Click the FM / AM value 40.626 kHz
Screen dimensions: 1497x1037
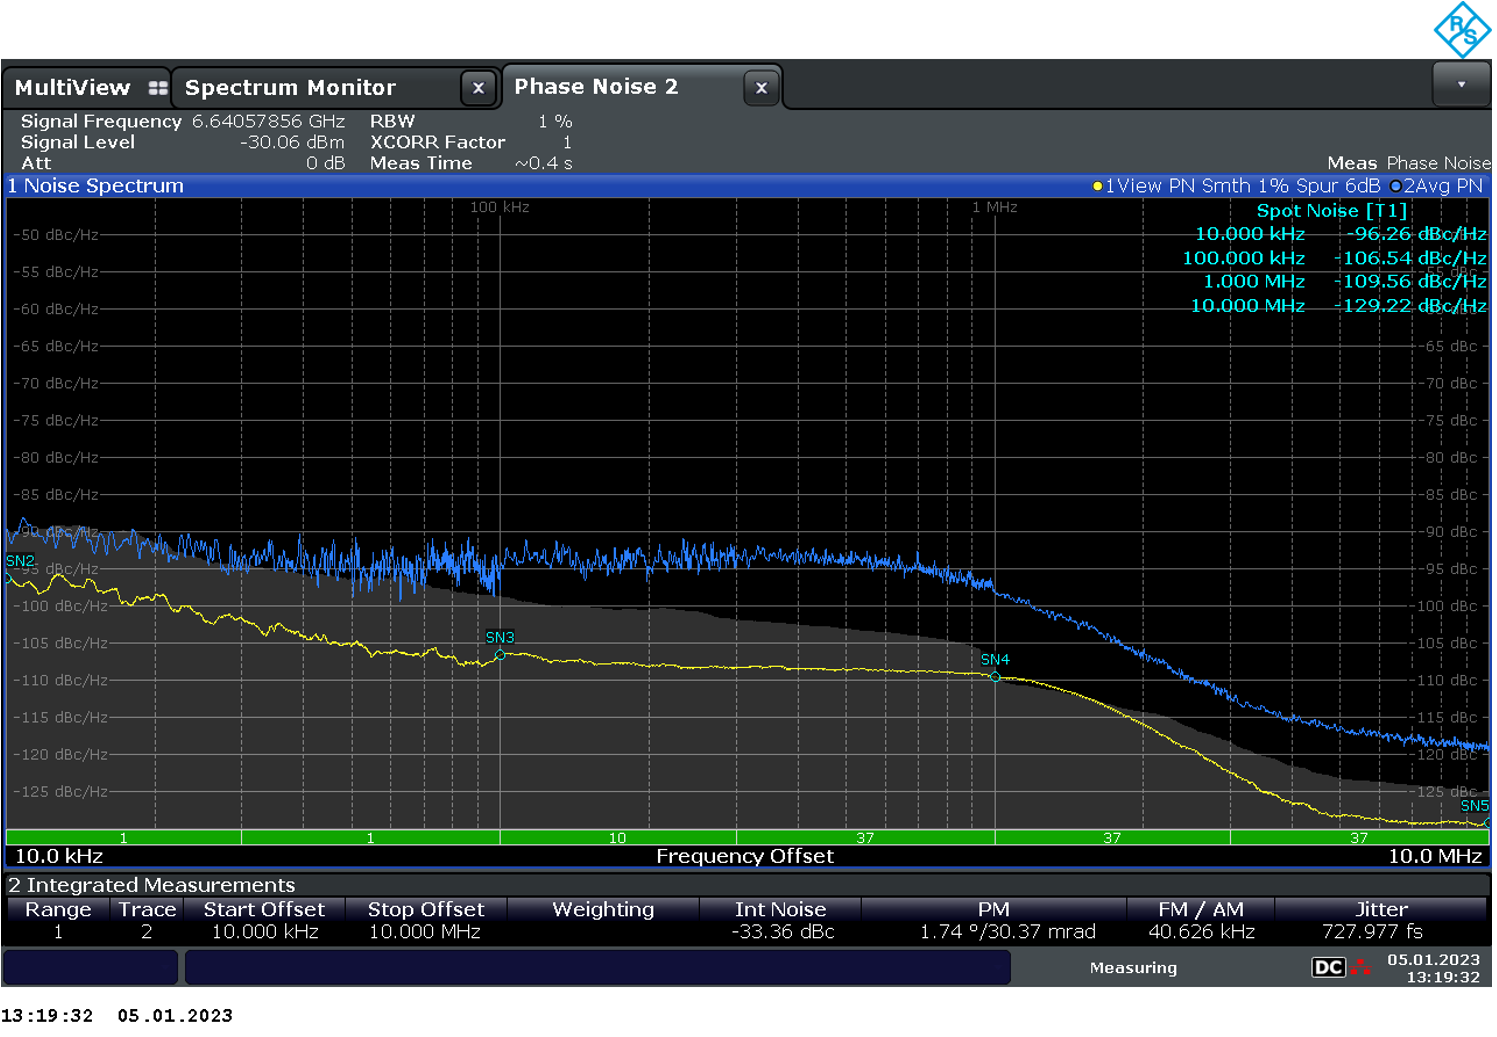coord(1201,932)
